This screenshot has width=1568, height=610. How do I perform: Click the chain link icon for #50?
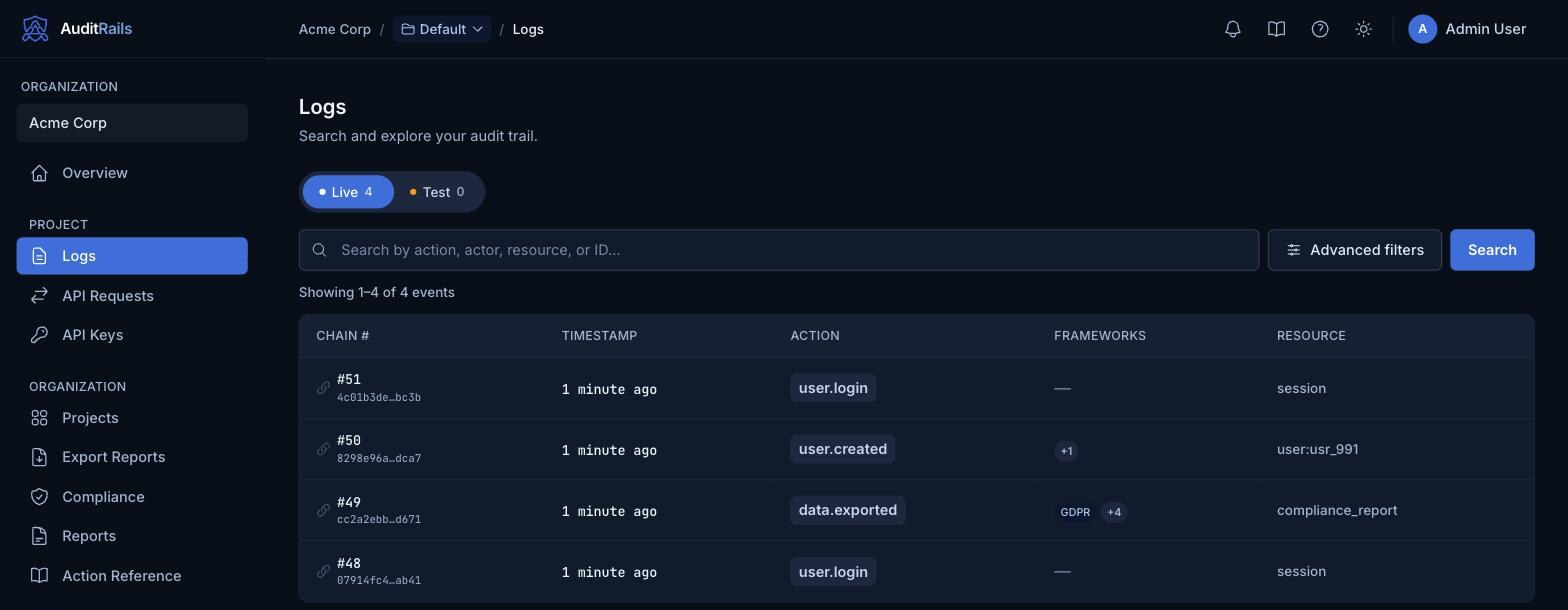[x=323, y=449]
